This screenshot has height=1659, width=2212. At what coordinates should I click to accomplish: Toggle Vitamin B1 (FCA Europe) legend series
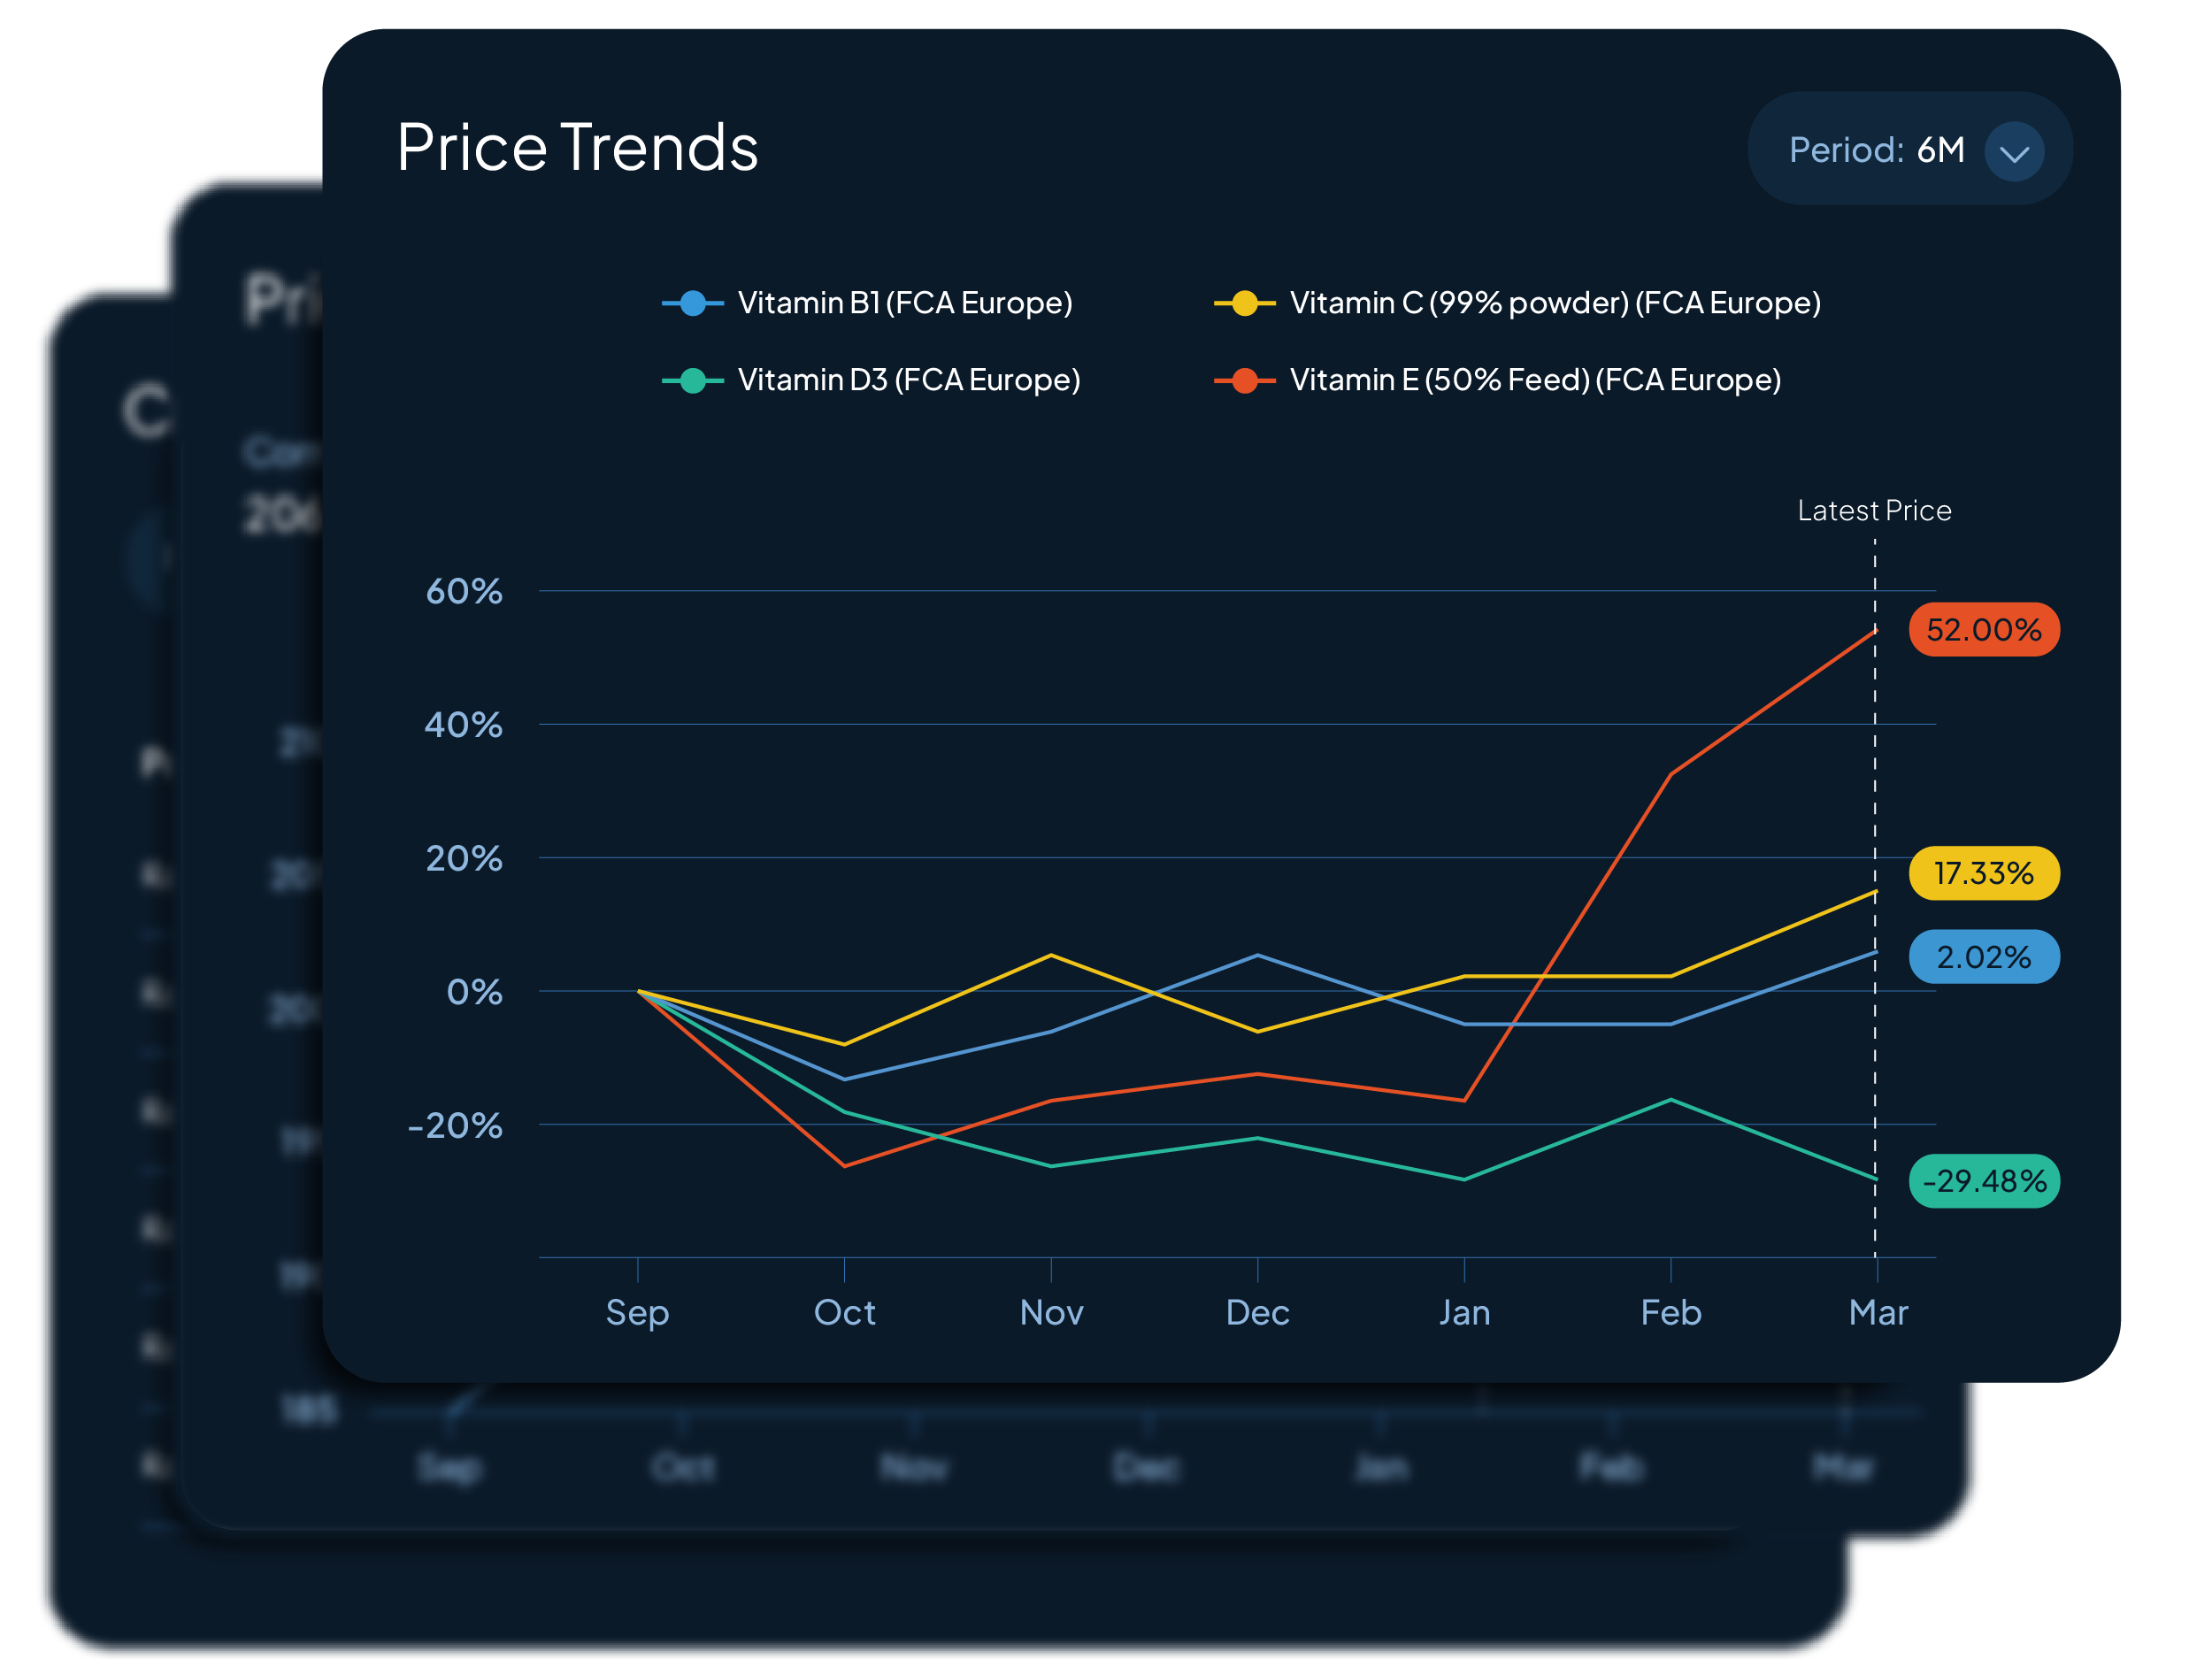pyautogui.click(x=904, y=302)
